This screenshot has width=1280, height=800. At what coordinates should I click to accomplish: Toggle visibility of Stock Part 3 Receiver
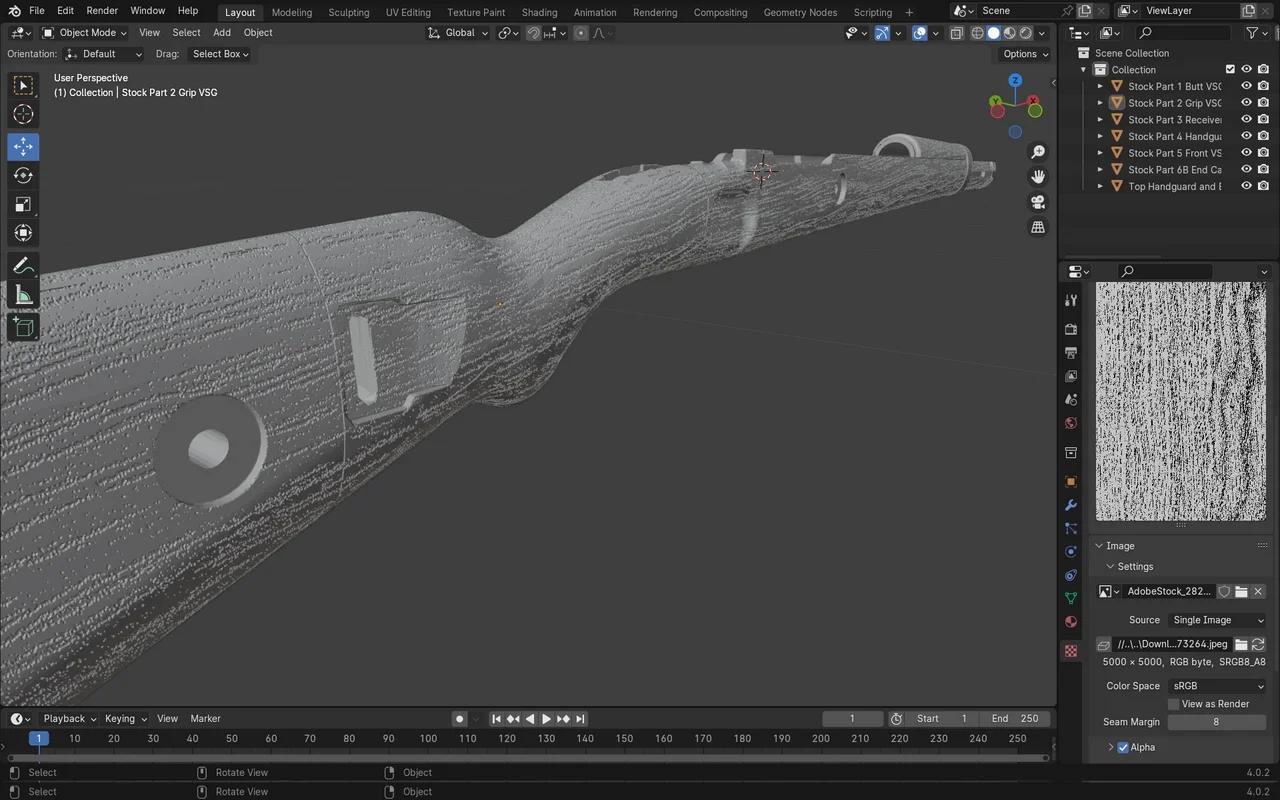[1245, 119]
